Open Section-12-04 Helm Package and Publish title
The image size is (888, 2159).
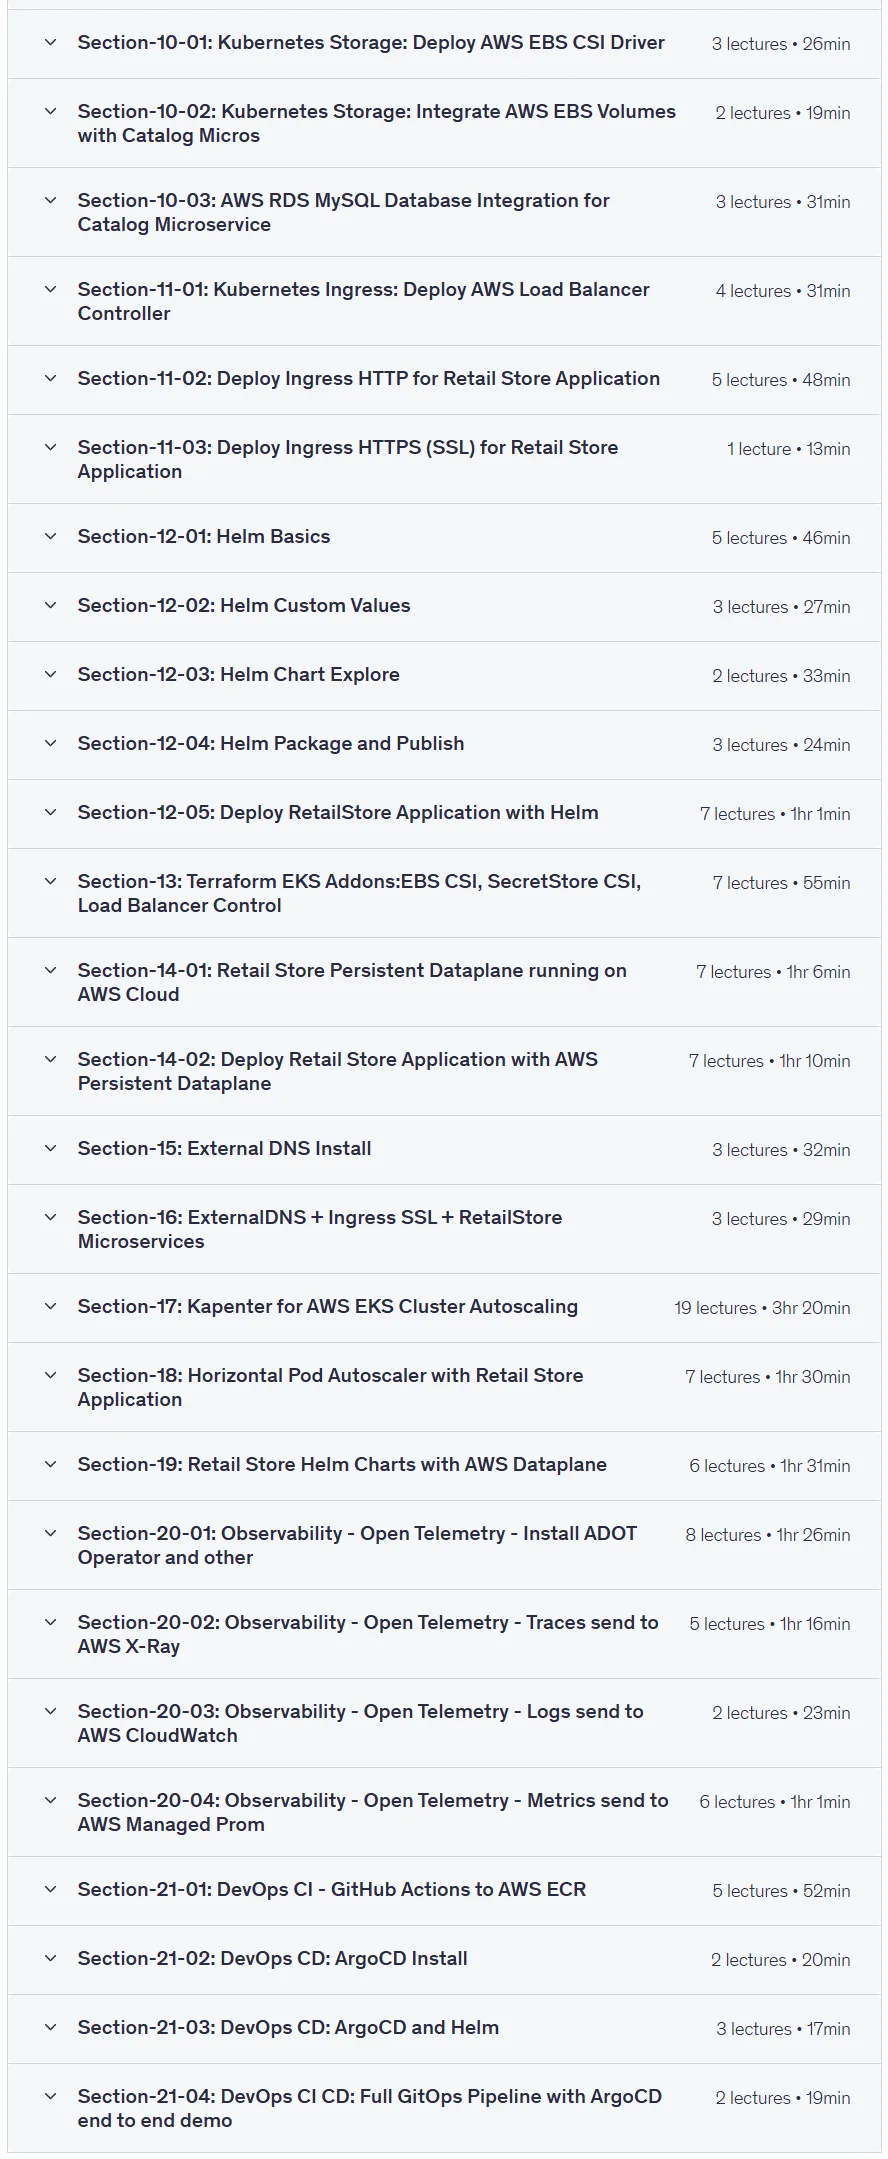point(271,744)
